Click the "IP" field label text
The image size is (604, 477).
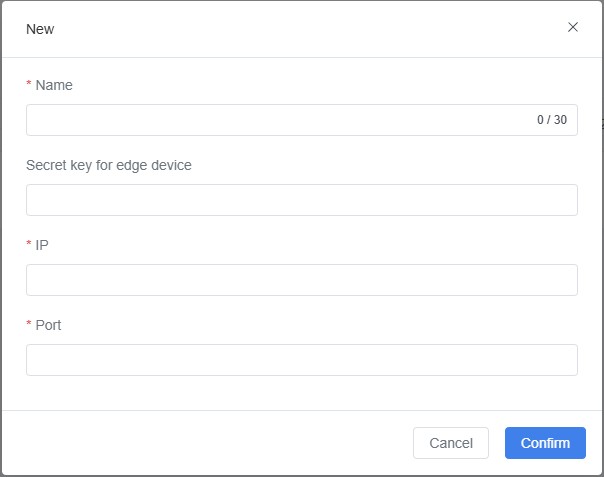point(42,245)
